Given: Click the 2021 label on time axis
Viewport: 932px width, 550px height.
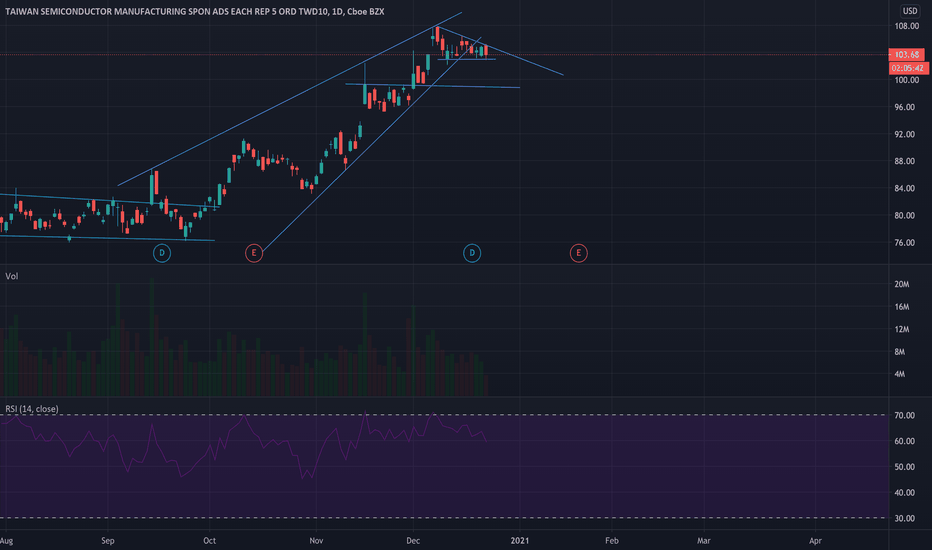Looking at the screenshot, I should point(519,540).
